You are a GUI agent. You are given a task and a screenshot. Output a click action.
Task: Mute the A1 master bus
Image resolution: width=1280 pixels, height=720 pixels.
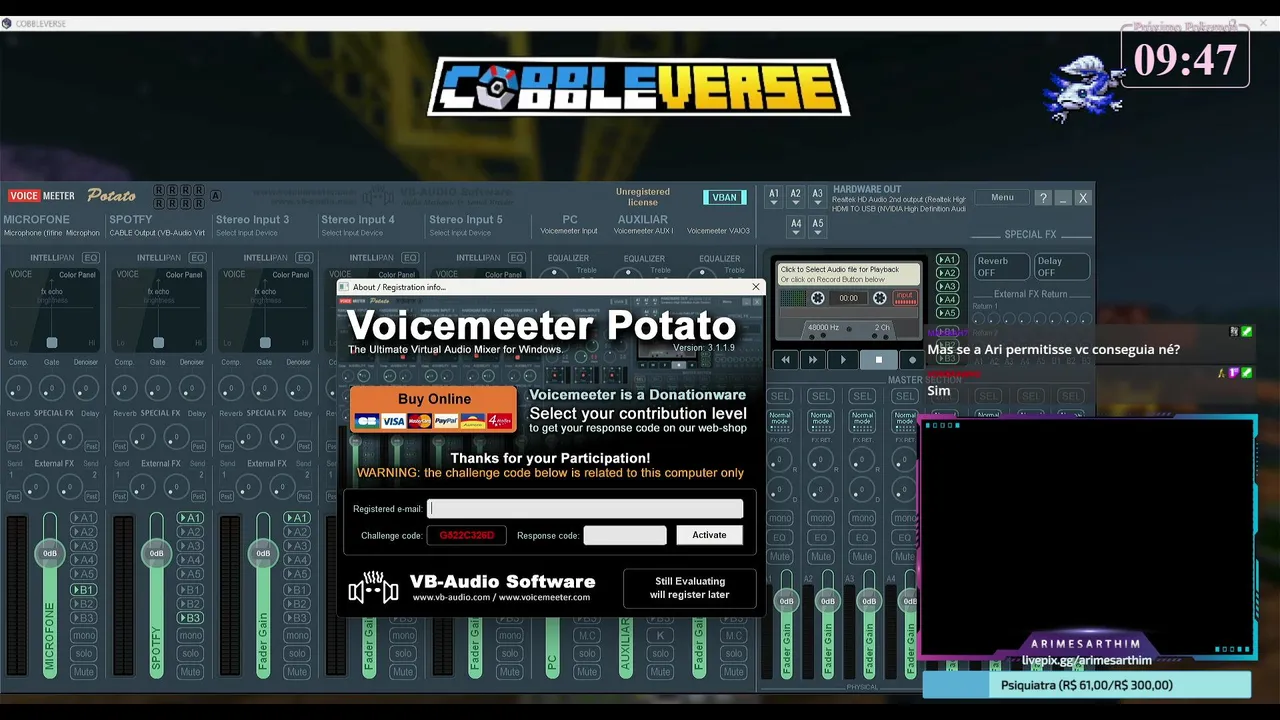click(780, 557)
